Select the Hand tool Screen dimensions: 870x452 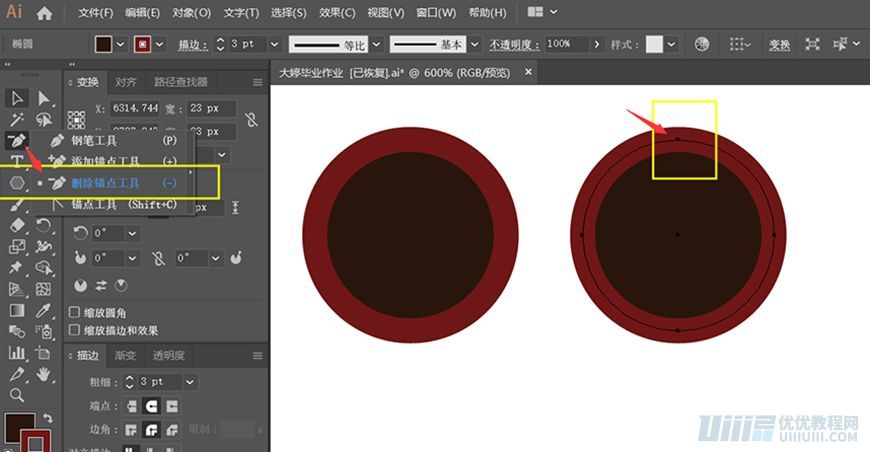pyautogui.click(x=43, y=374)
